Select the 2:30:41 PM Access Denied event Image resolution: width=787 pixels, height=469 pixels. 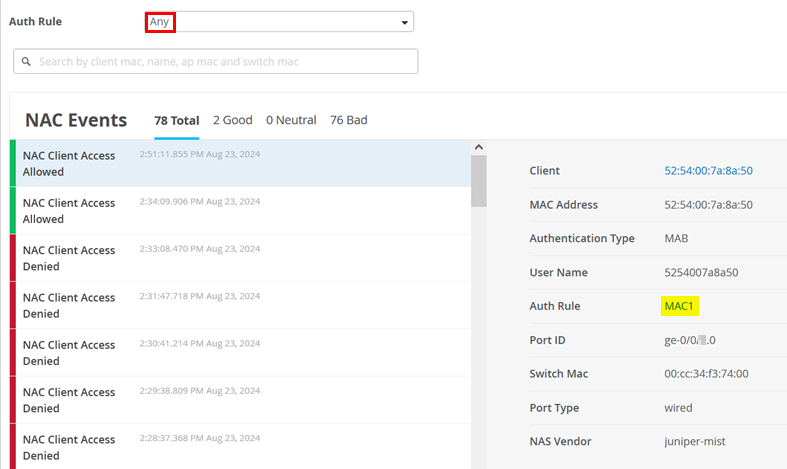click(240, 352)
